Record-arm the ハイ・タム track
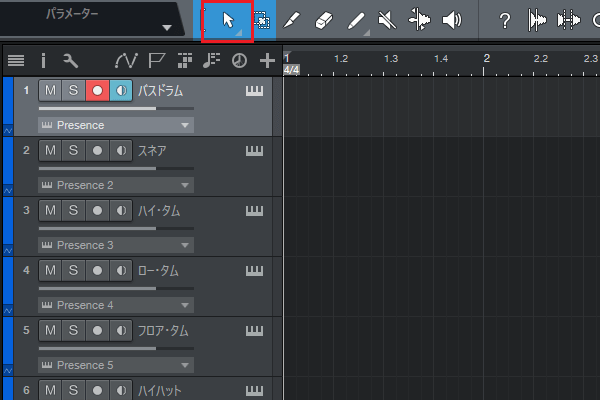Image resolution: width=600 pixels, height=400 pixels. [97, 211]
